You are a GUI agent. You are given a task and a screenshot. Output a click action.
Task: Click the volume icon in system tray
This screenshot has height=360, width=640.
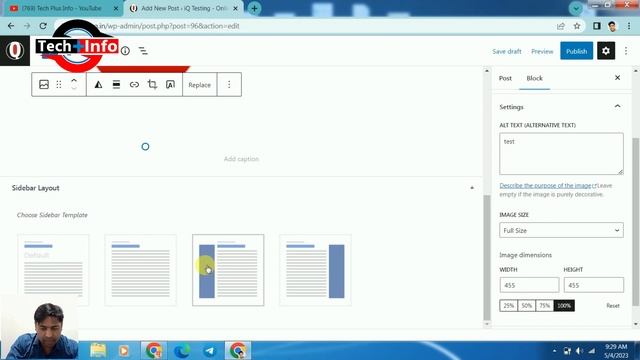coord(579,351)
